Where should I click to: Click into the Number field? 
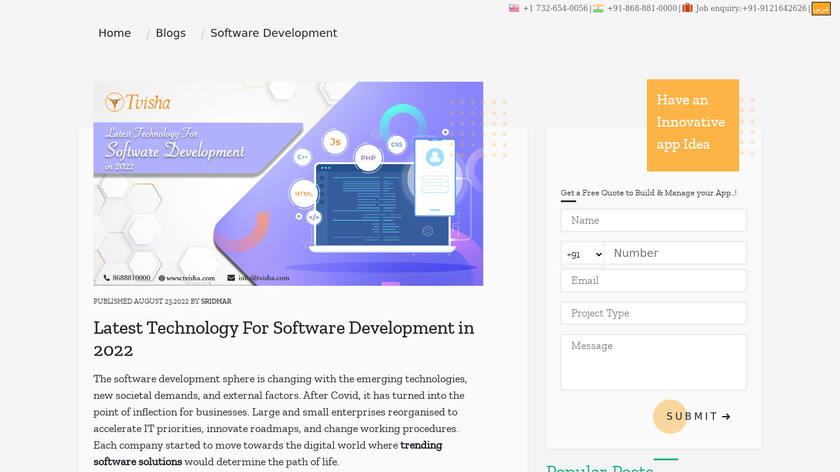pos(675,254)
